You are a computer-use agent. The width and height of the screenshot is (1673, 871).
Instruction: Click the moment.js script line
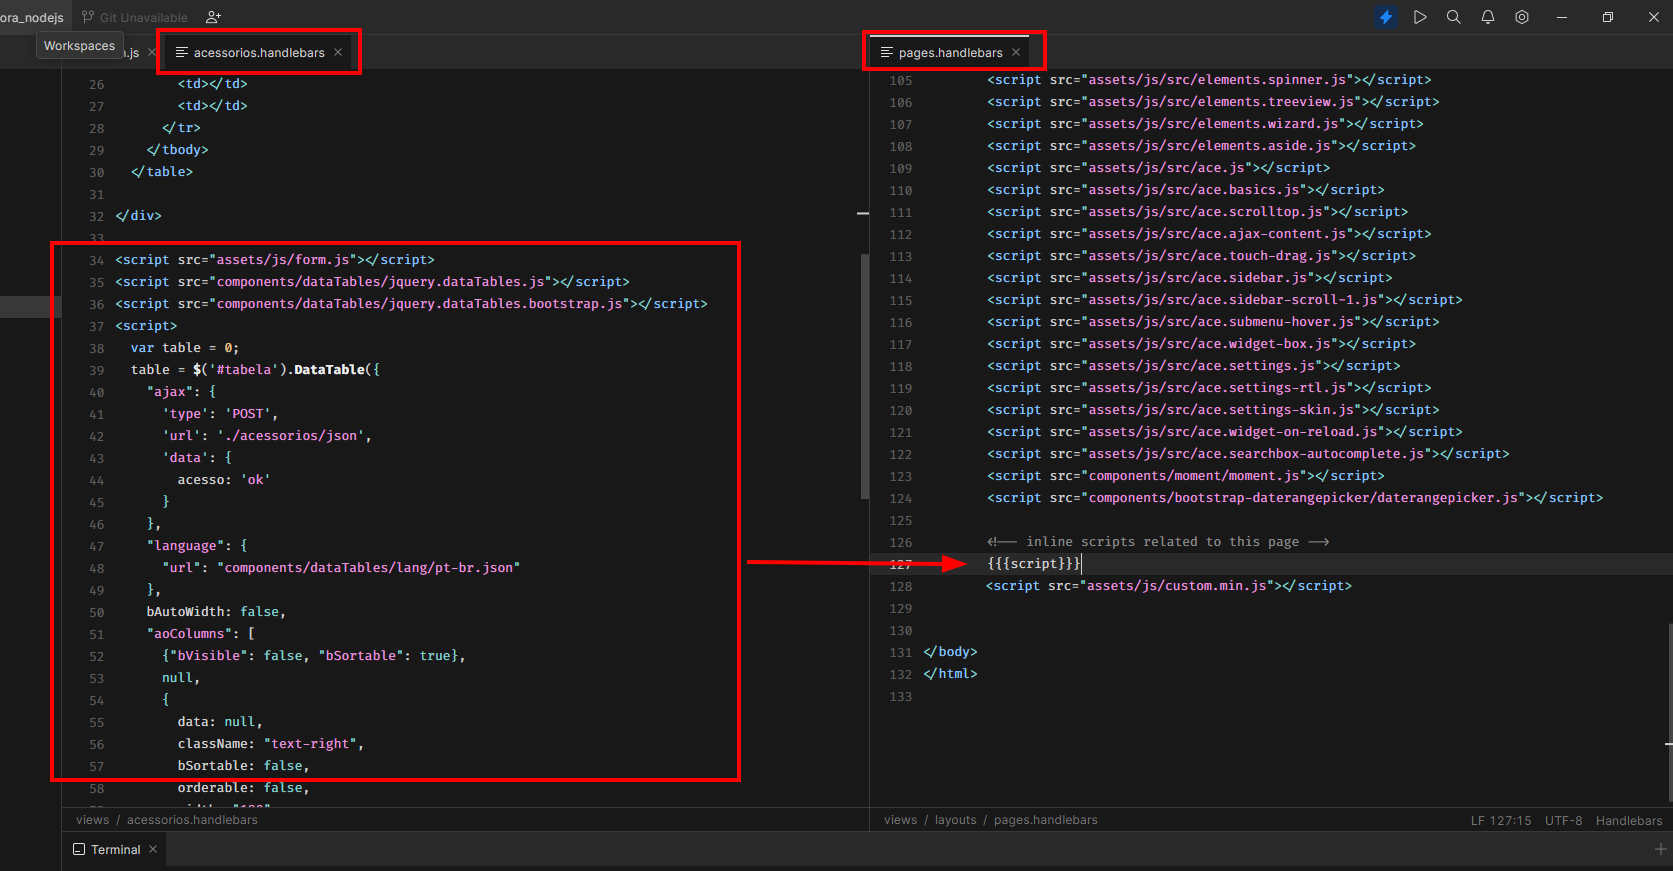coord(1186,476)
